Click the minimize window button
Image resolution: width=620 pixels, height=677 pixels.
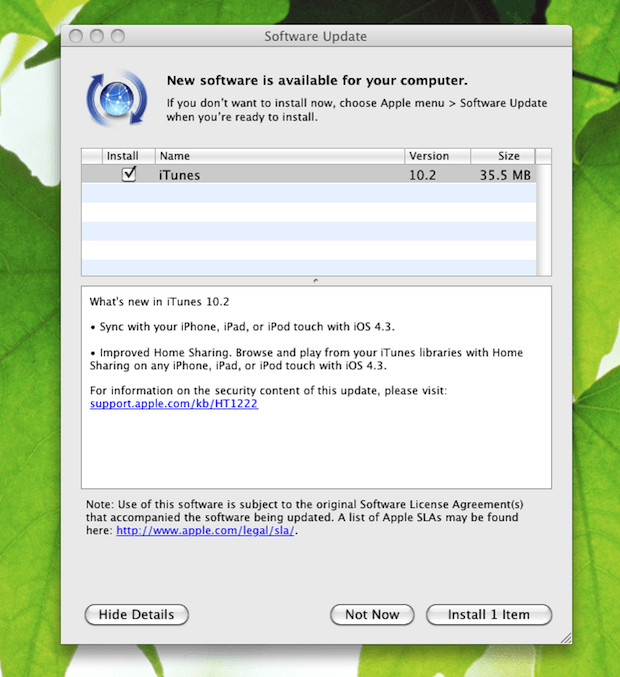(x=97, y=36)
